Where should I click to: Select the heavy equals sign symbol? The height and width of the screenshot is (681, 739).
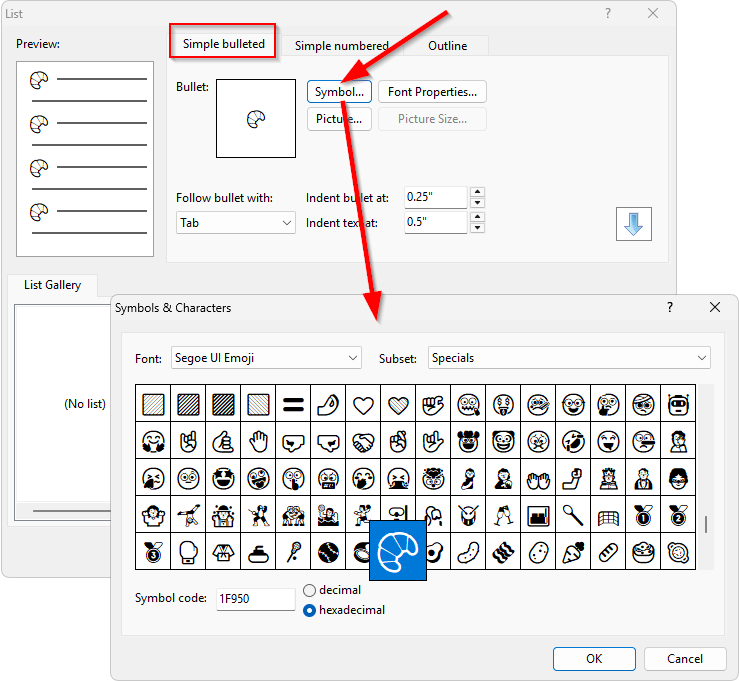293,404
